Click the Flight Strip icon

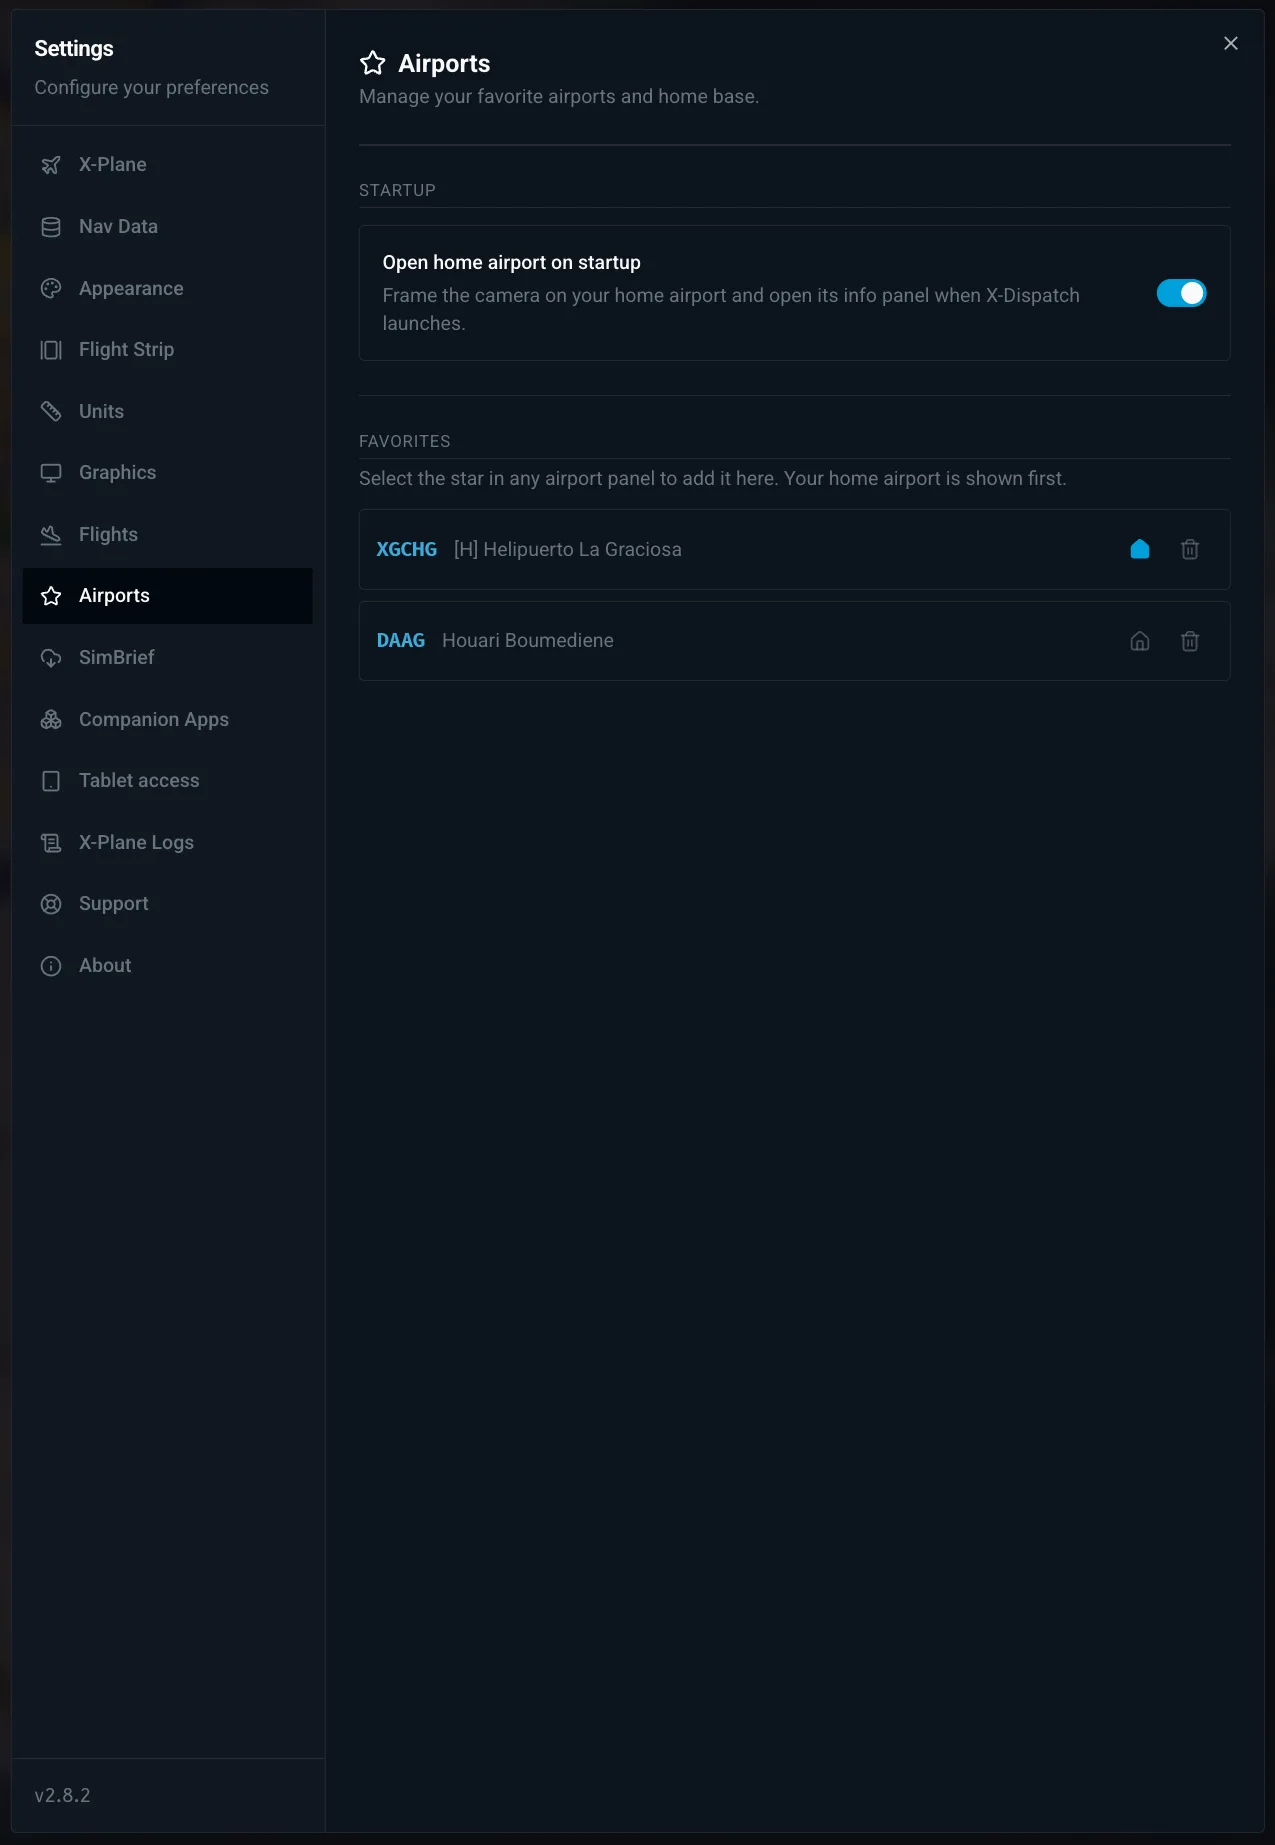(x=51, y=350)
